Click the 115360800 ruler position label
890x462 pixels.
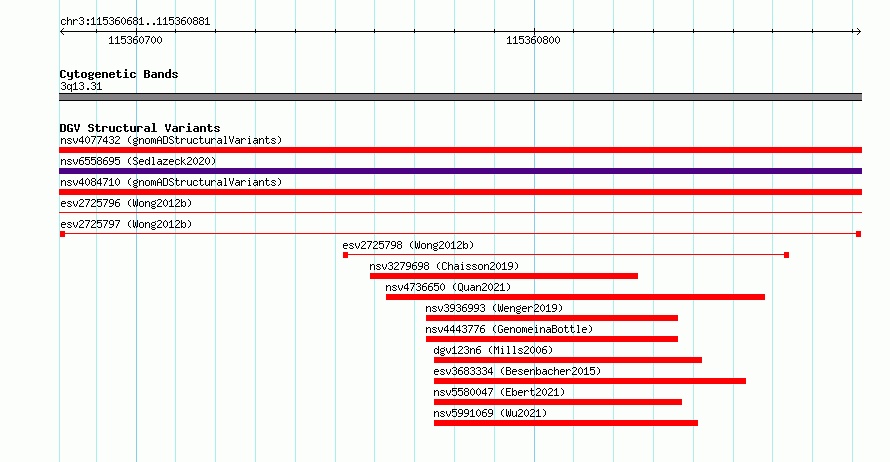(533, 40)
